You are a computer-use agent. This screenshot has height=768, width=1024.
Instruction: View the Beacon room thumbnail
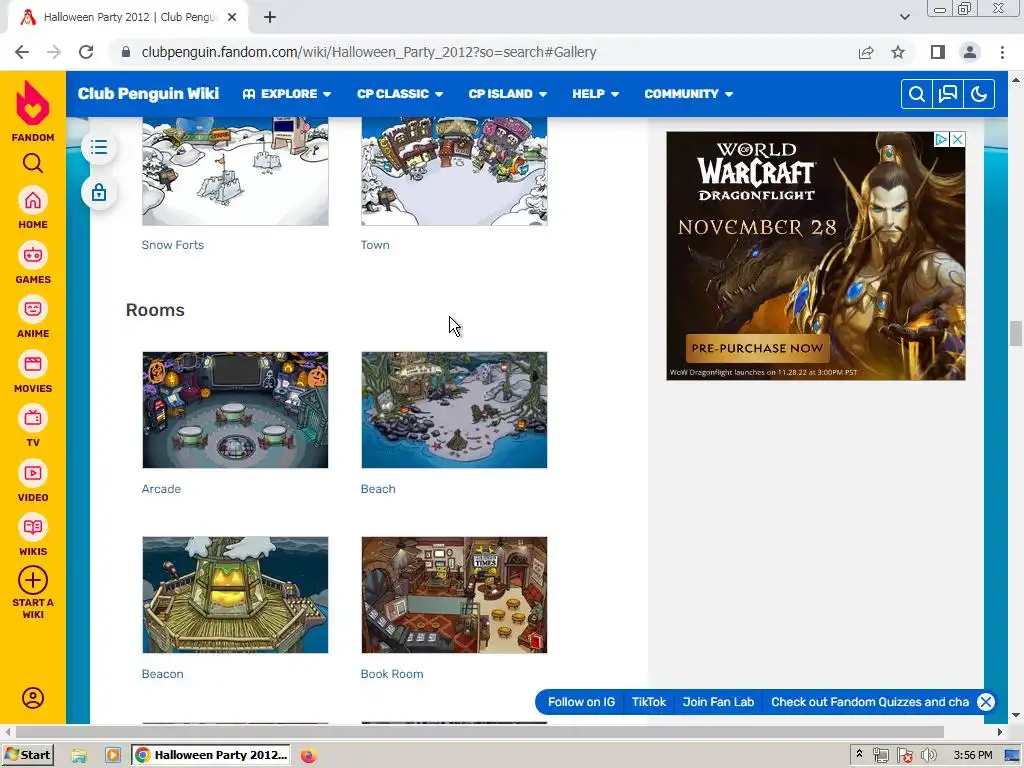coord(235,595)
